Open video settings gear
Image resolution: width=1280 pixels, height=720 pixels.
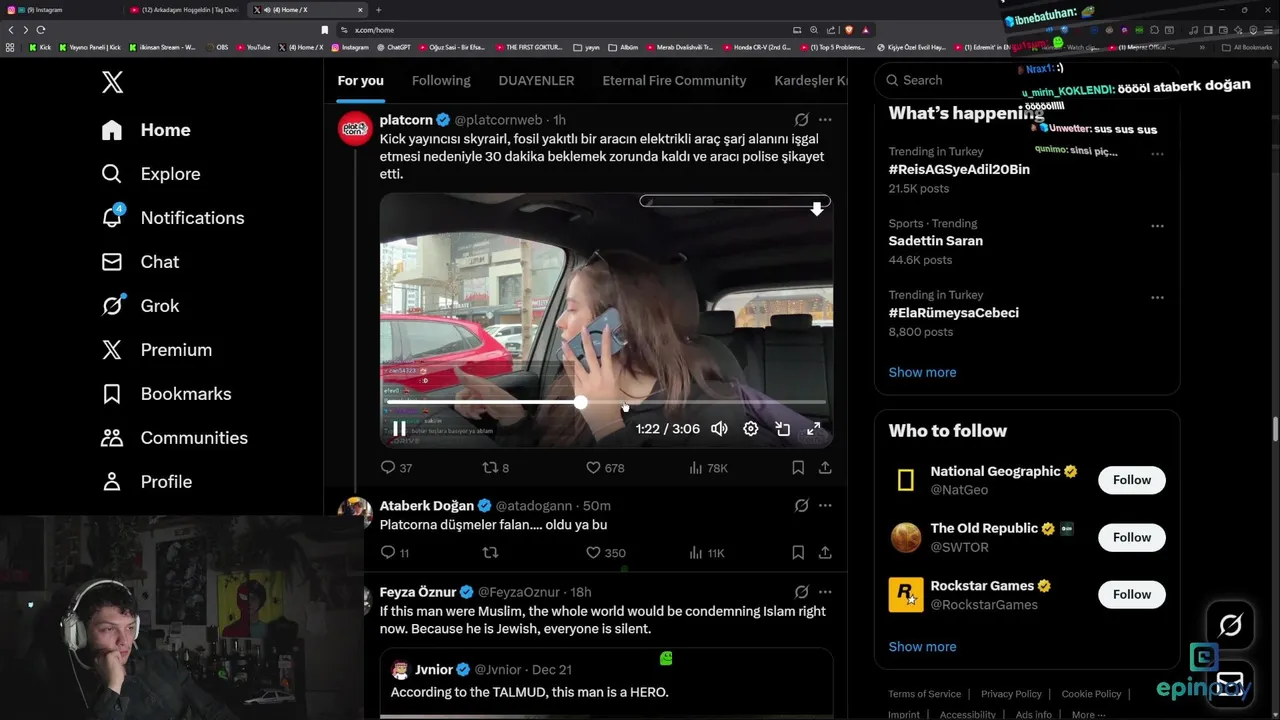click(751, 428)
